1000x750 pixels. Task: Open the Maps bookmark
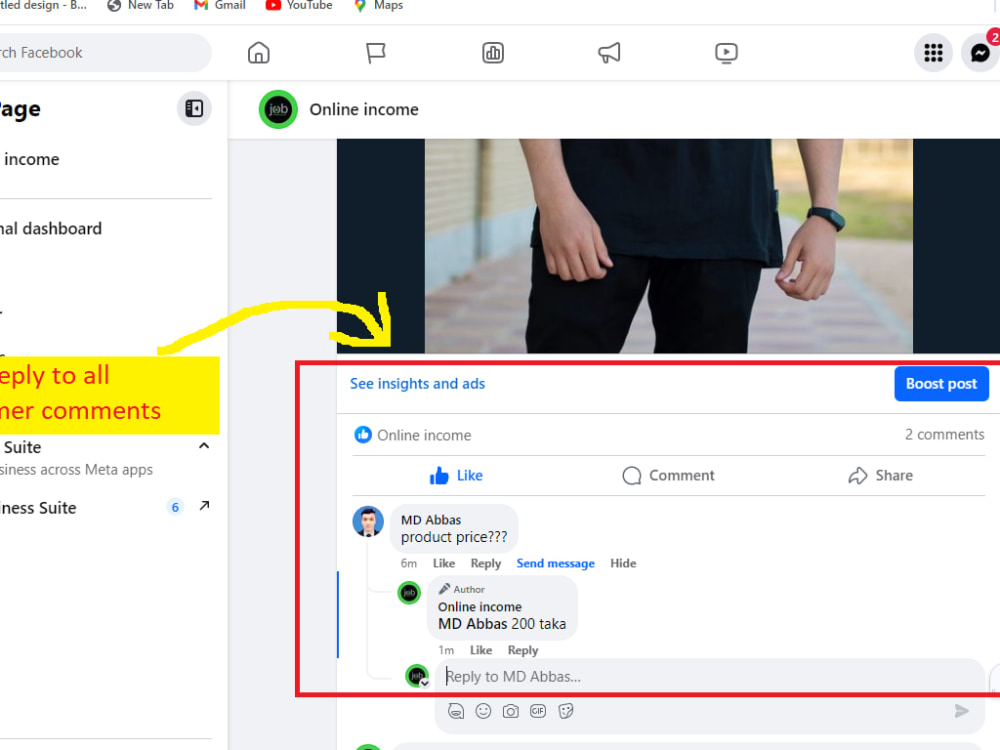pyautogui.click(x=379, y=5)
